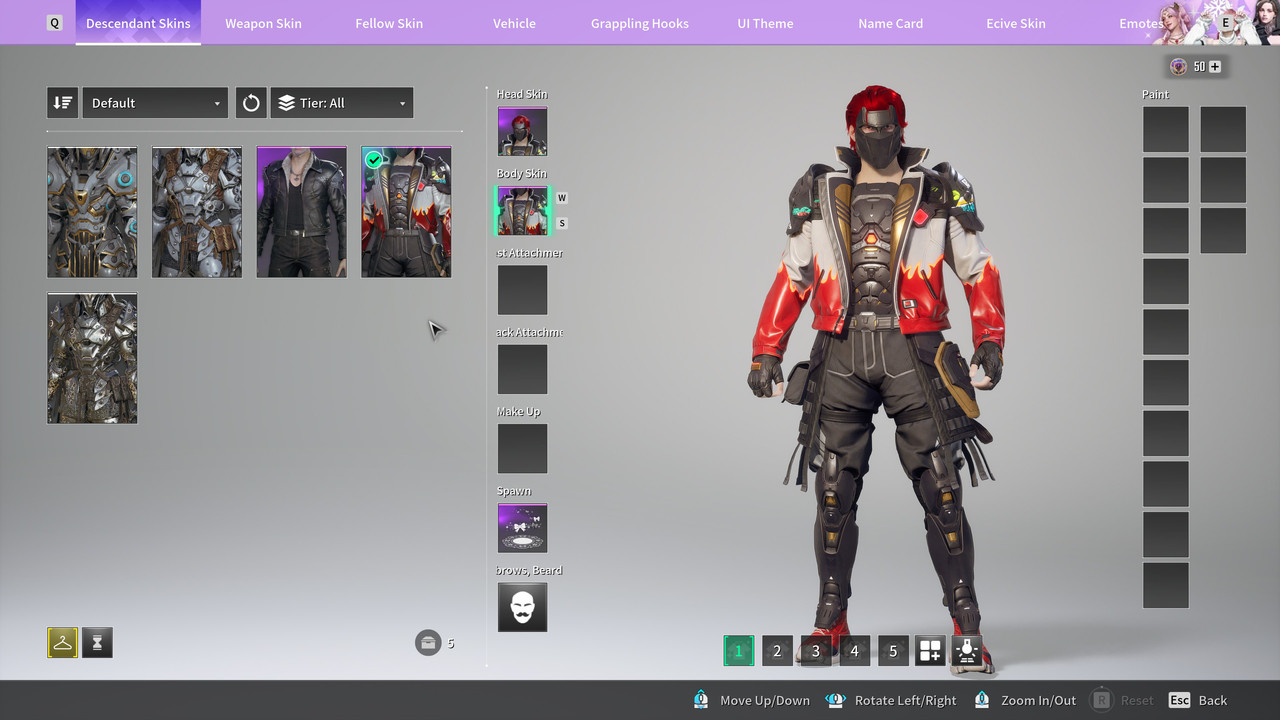Choose the silver armor skin with leather straps
The width and height of the screenshot is (1280, 720).
[x=197, y=212]
